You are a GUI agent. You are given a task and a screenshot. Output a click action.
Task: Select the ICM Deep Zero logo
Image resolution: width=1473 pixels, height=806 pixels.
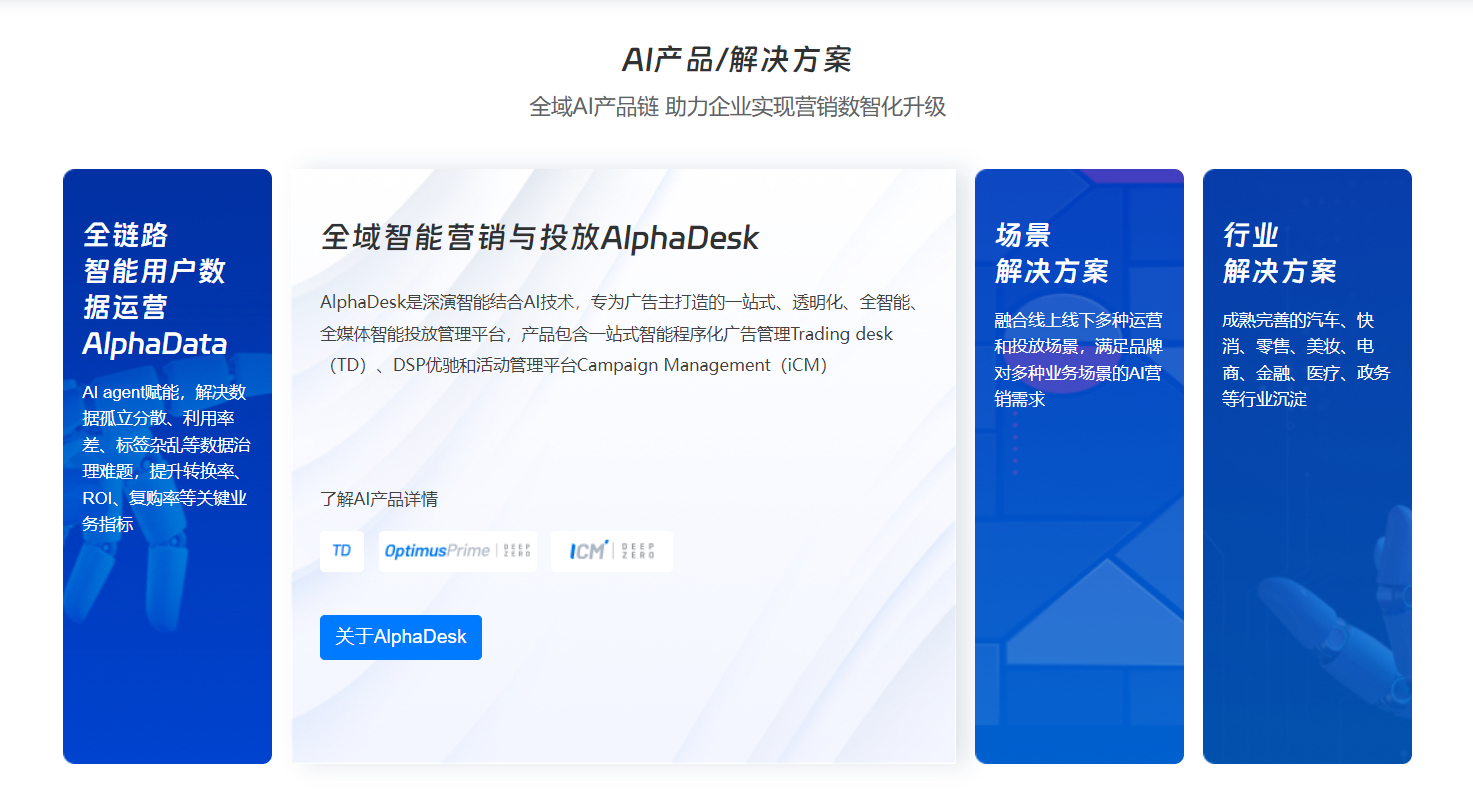click(611, 551)
